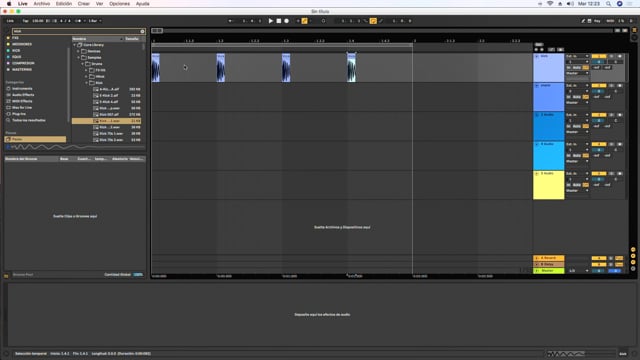Screen dimensions: 640x360
Task: Select the first kick clip in arrangement
Action: point(156,68)
